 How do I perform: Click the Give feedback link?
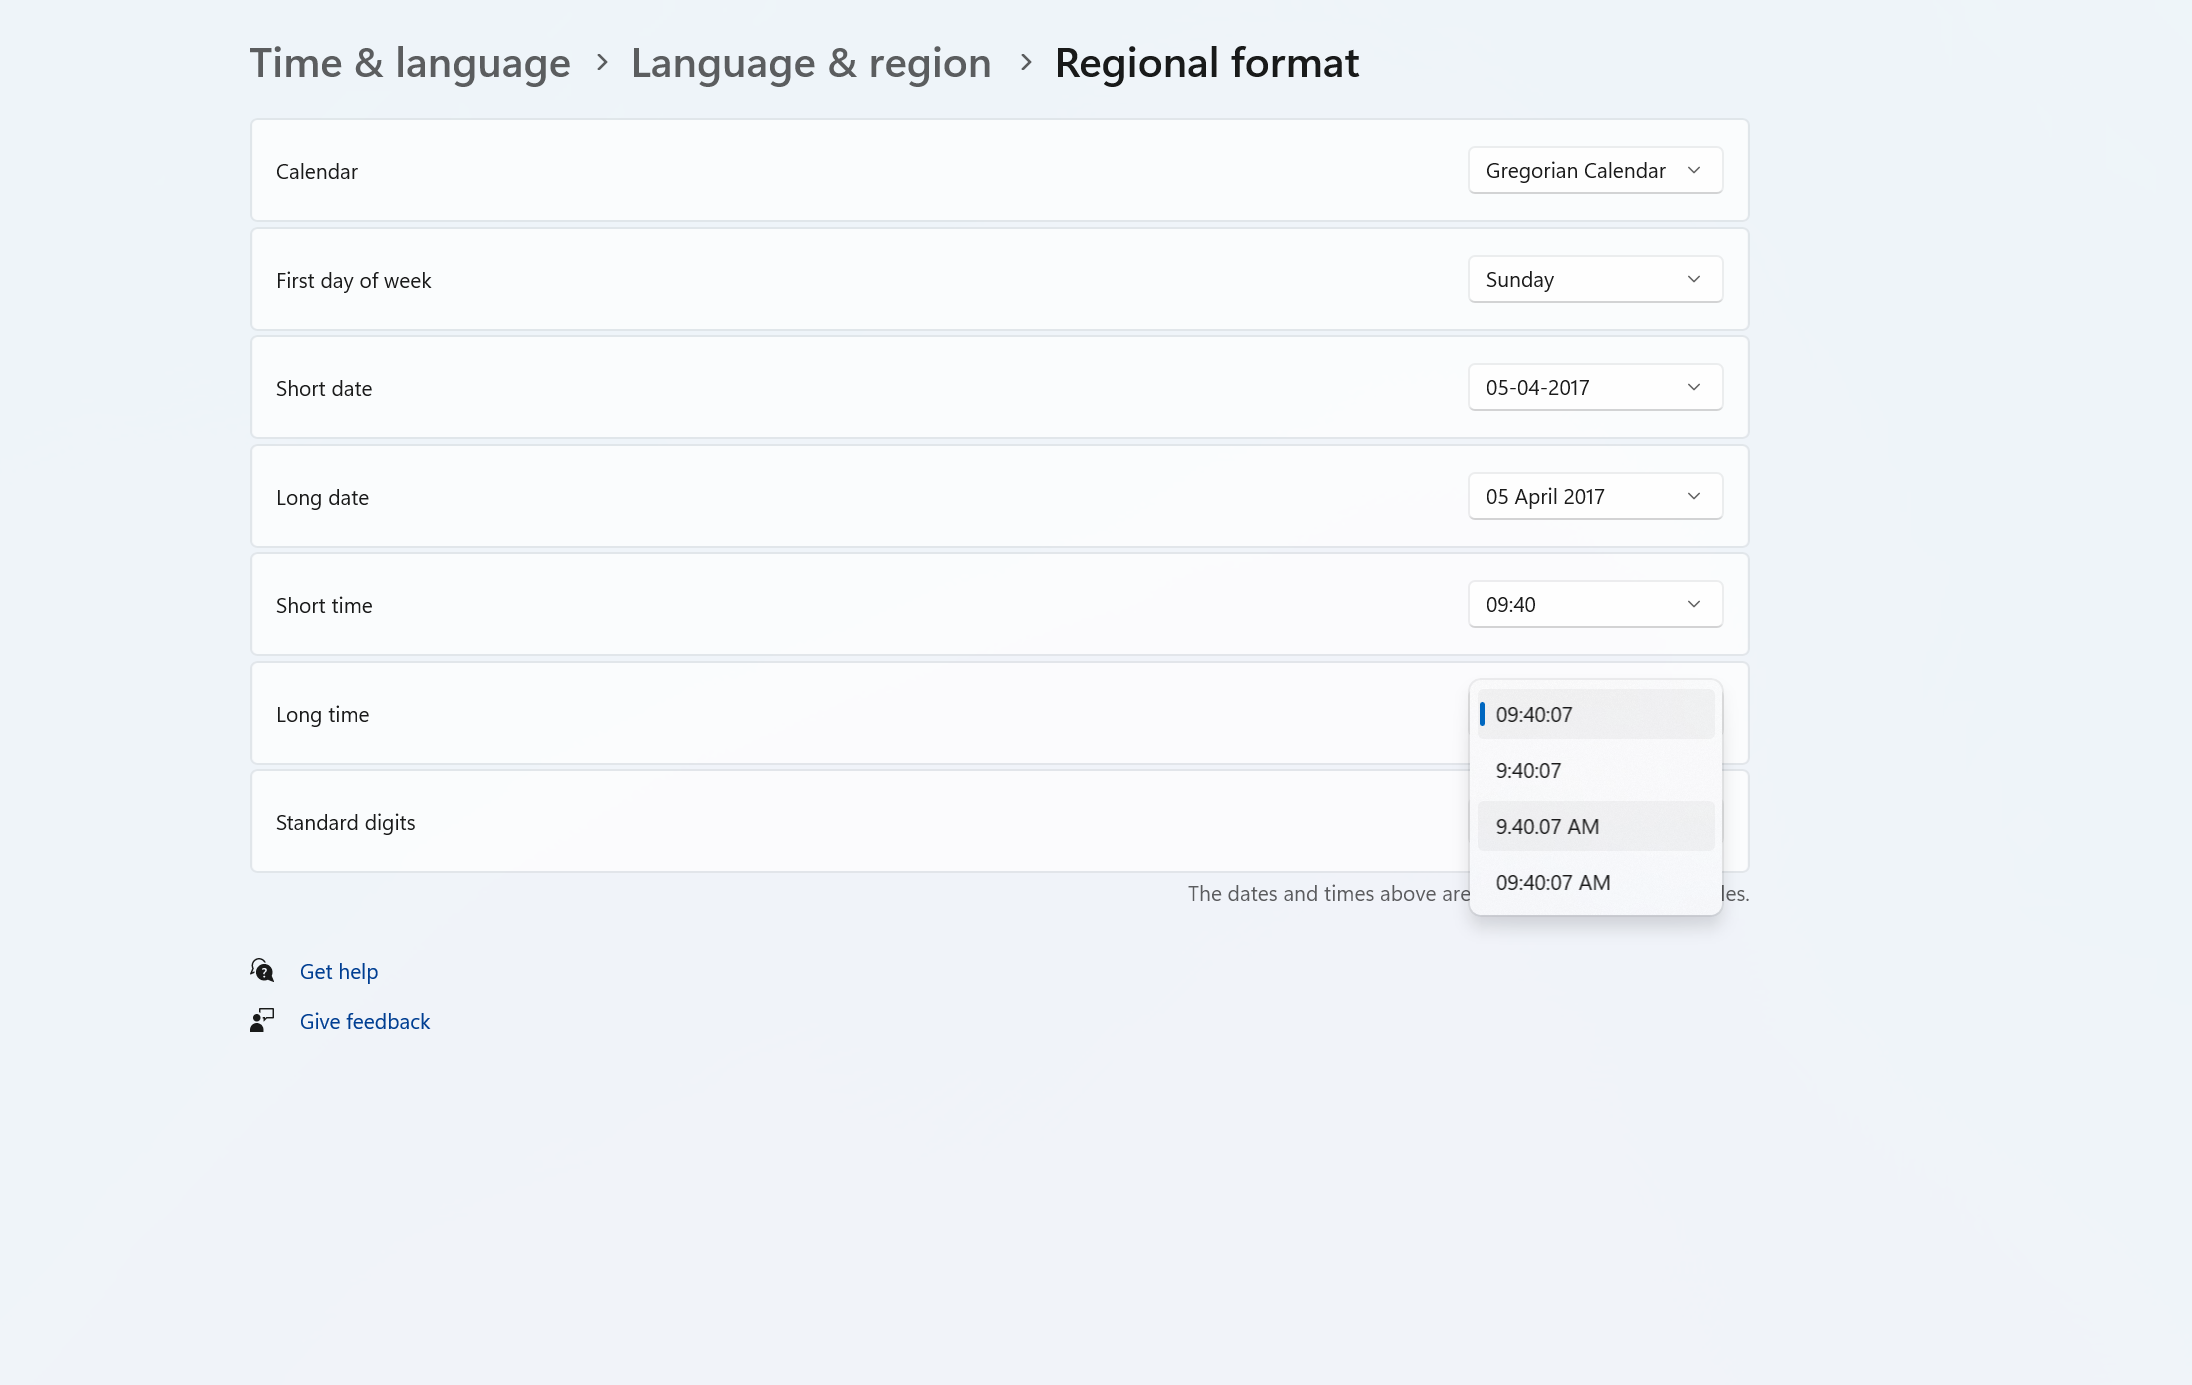(365, 1022)
